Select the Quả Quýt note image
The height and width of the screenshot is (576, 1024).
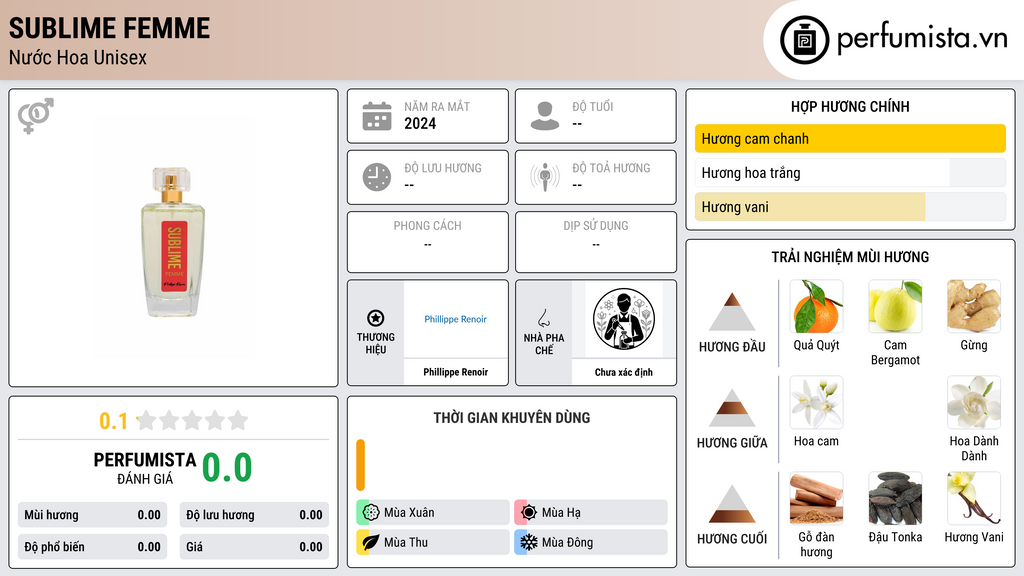[816, 306]
